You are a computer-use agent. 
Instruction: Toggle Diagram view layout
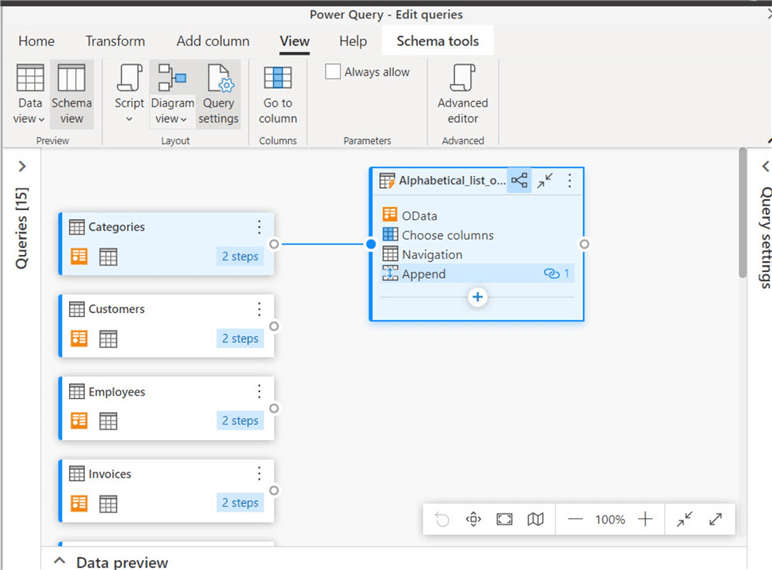tap(172, 95)
